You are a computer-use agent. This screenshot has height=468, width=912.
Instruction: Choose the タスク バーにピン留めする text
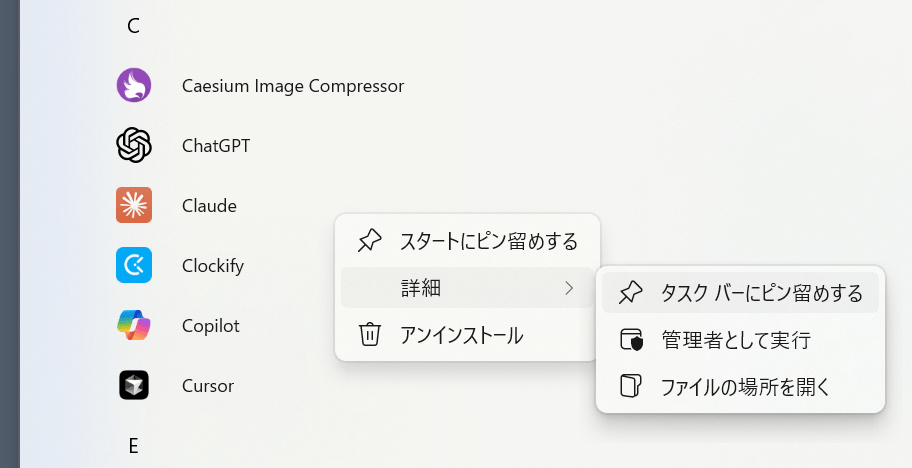pos(761,293)
